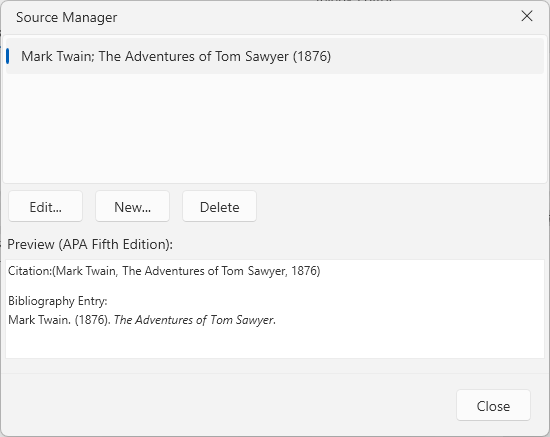
Task: Create a source with New... button
Action: pos(133,207)
